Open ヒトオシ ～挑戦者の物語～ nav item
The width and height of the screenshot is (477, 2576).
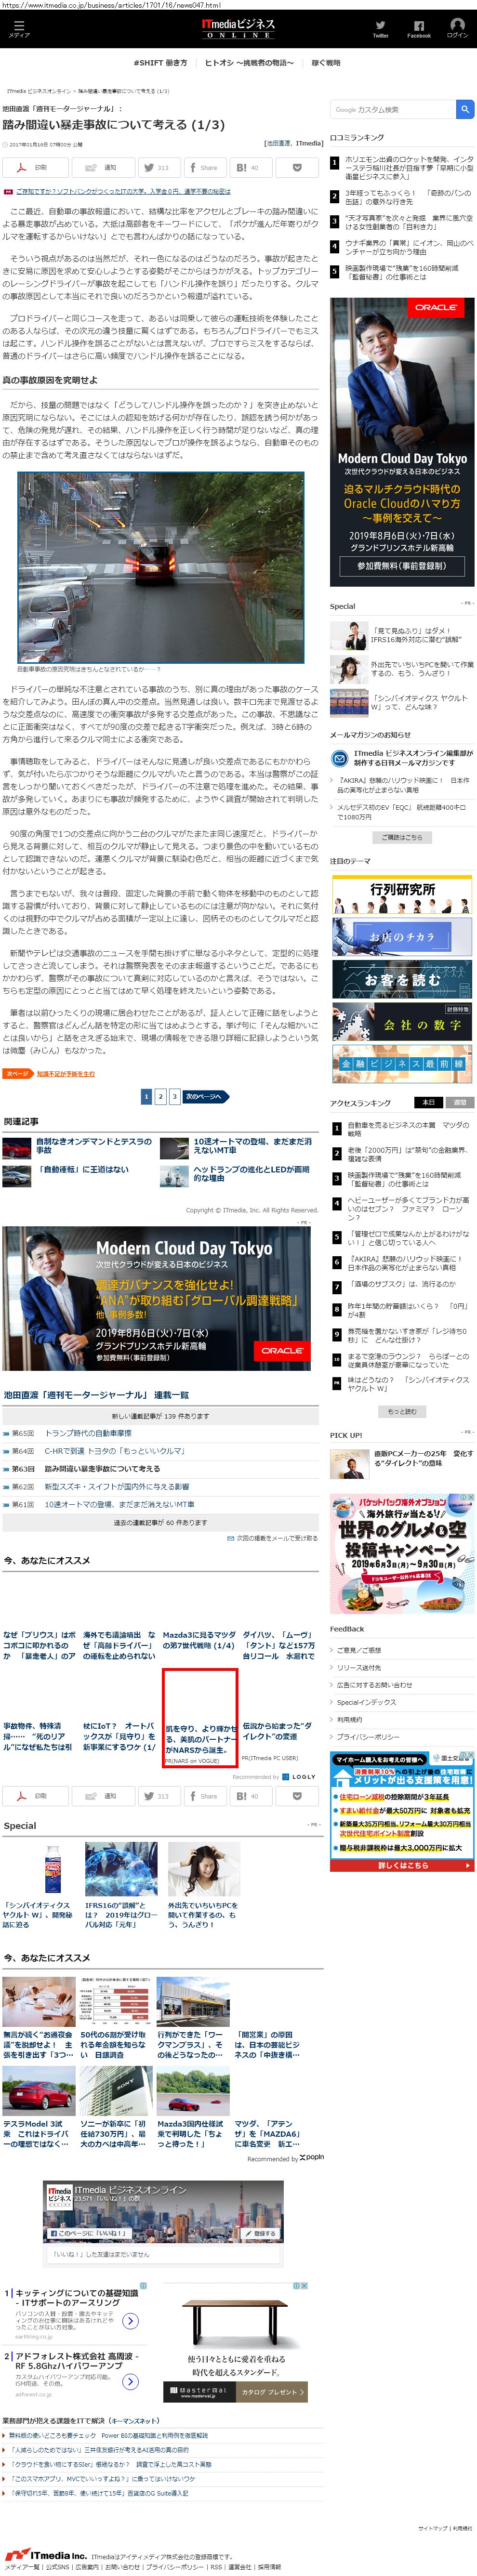[x=249, y=62]
